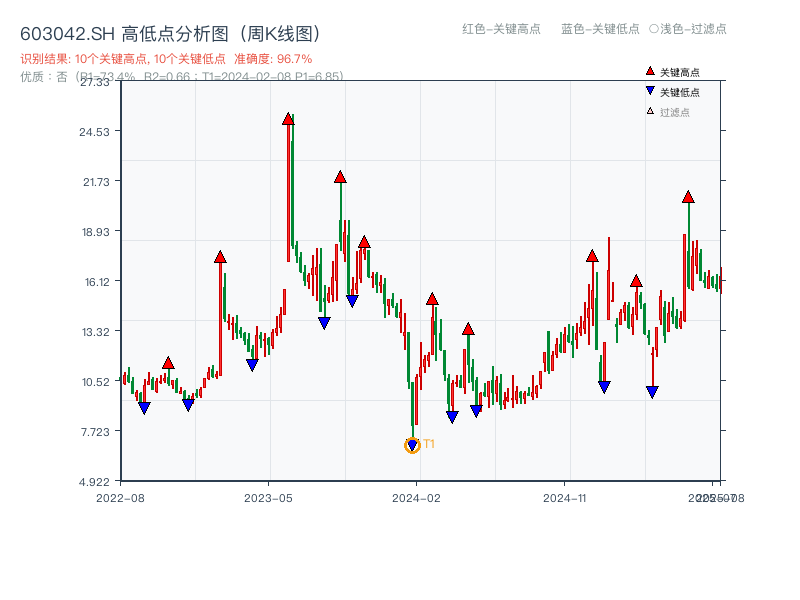Viewport: 800px width, 600px height.
Task: Click the blue low marker left of 2024-11
Action: tap(475, 412)
